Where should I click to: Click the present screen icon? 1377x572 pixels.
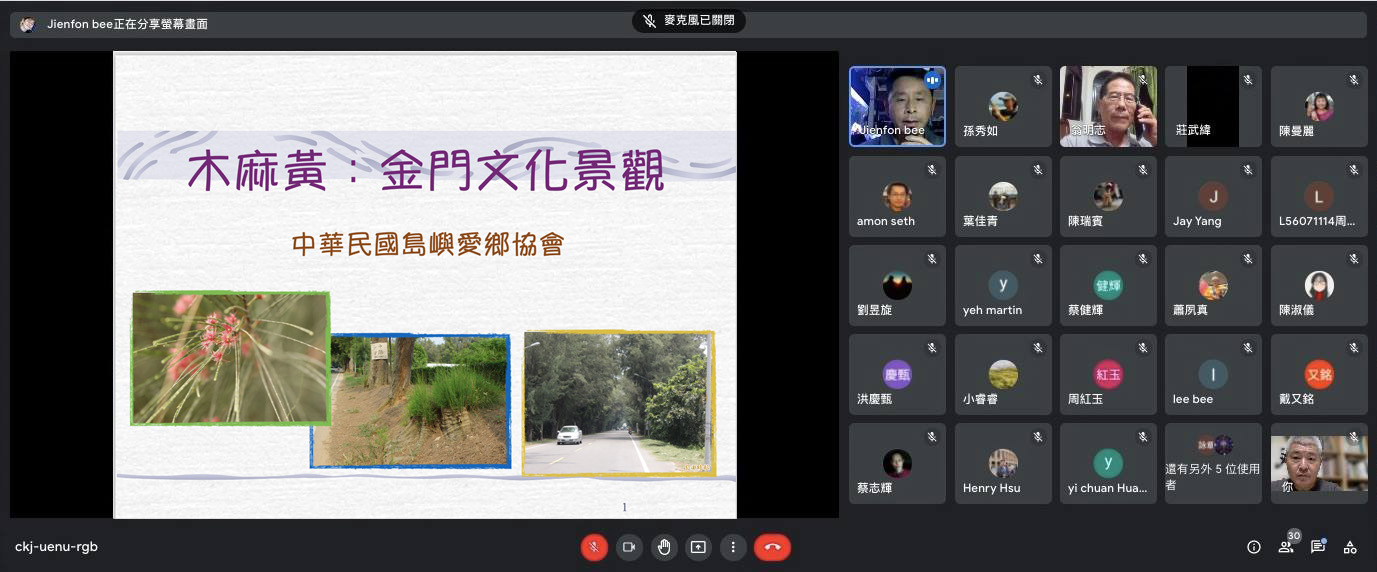click(x=698, y=547)
